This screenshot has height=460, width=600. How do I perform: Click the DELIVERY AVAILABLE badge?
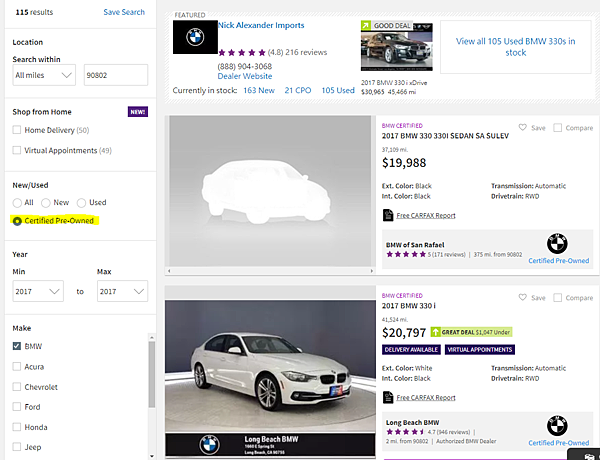click(411, 349)
